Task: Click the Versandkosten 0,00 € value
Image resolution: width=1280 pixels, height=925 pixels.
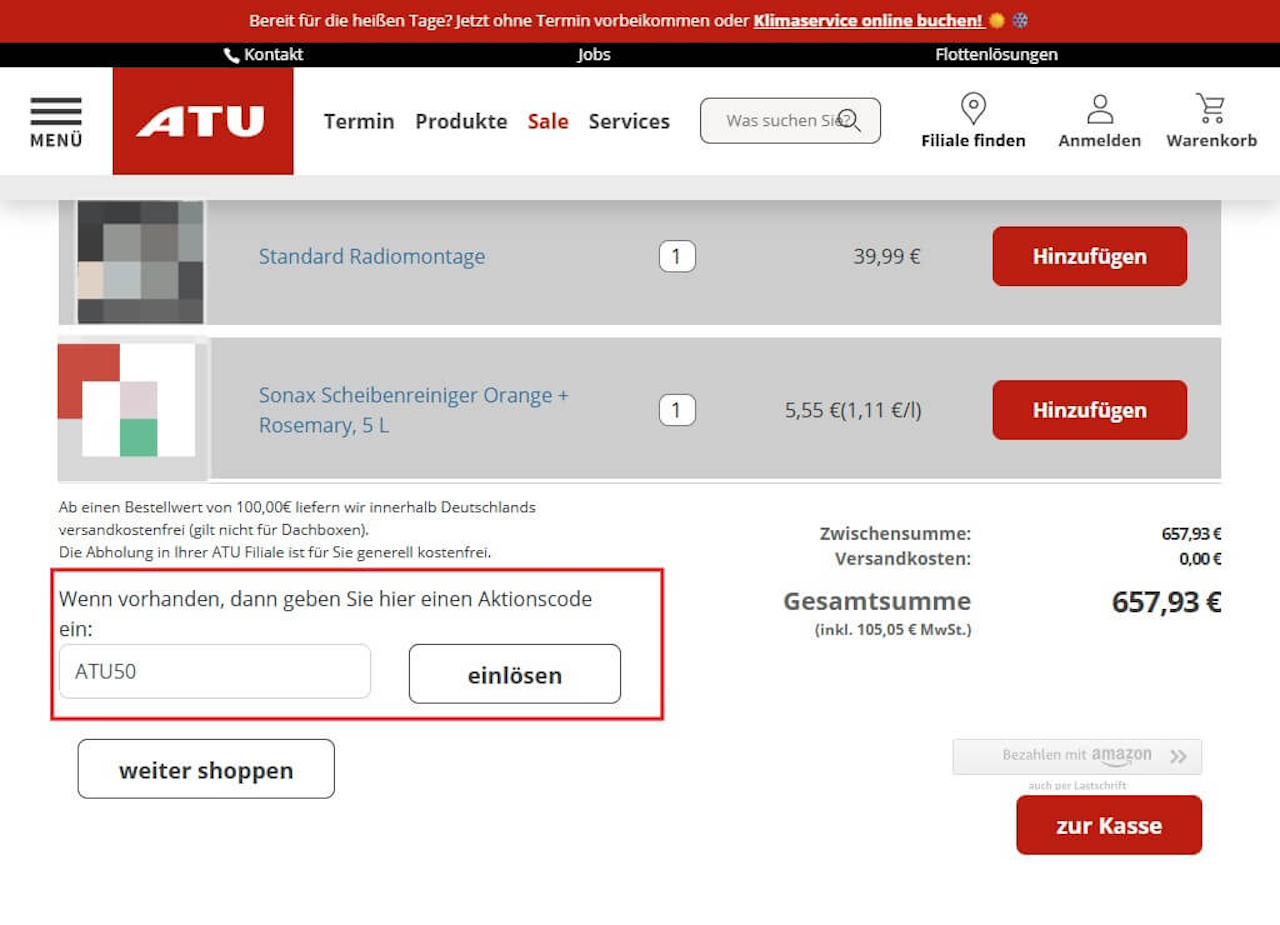Action: (1200, 559)
